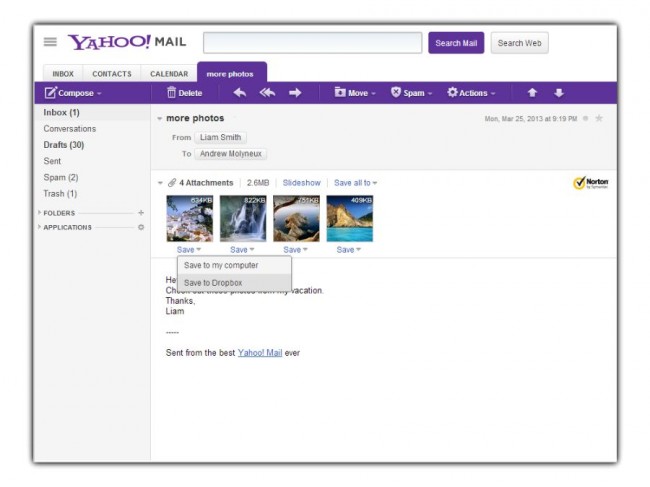Screen dimensions: 650x487
Task: Switch to the Calendar tab
Action: pos(169,73)
